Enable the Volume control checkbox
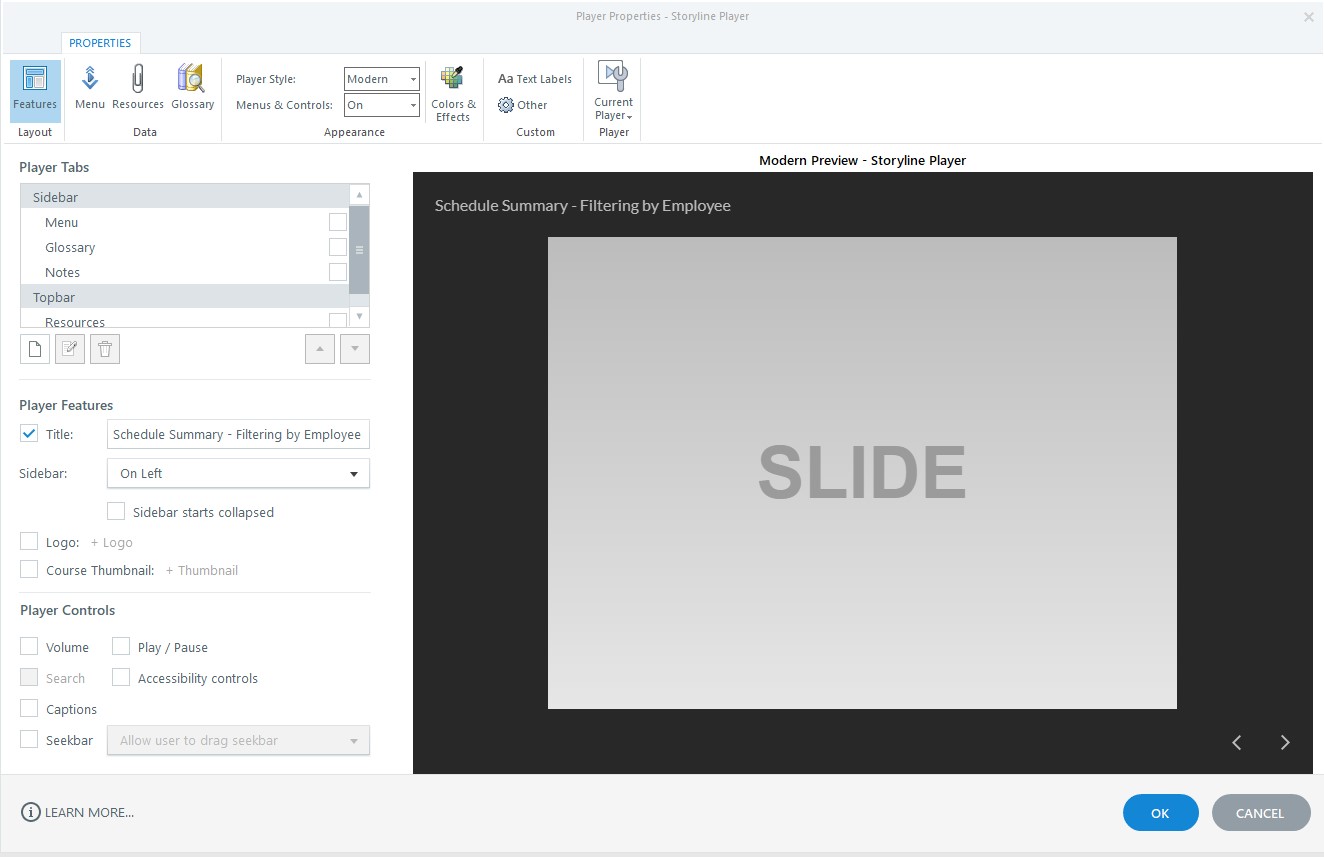1324x857 pixels. [30, 647]
